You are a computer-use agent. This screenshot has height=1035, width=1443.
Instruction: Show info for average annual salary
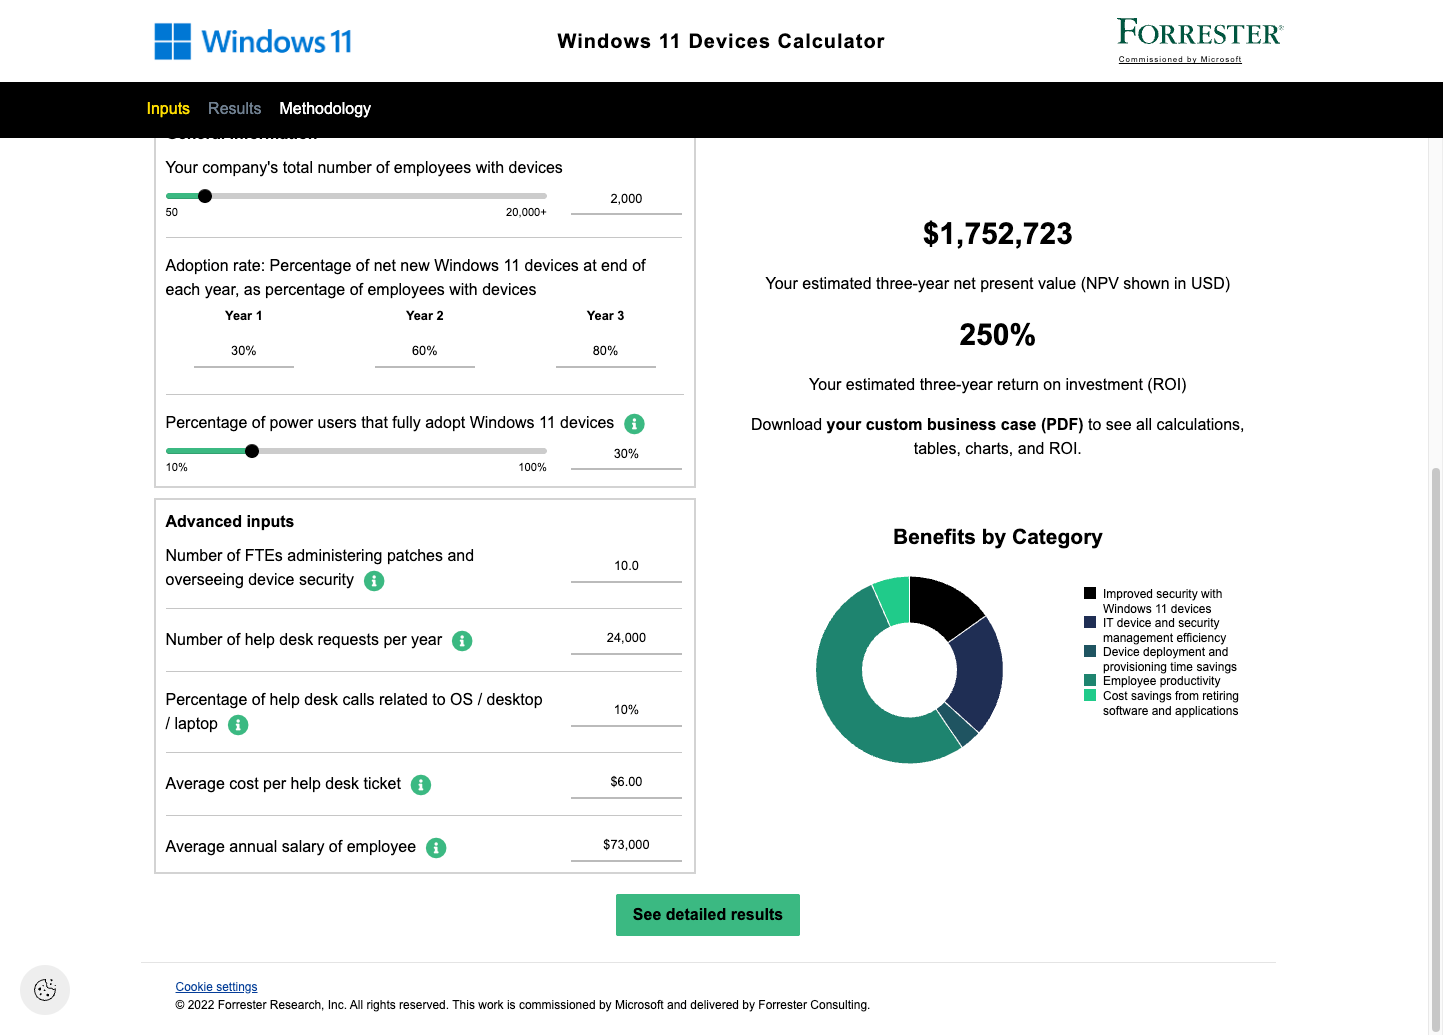(436, 848)
